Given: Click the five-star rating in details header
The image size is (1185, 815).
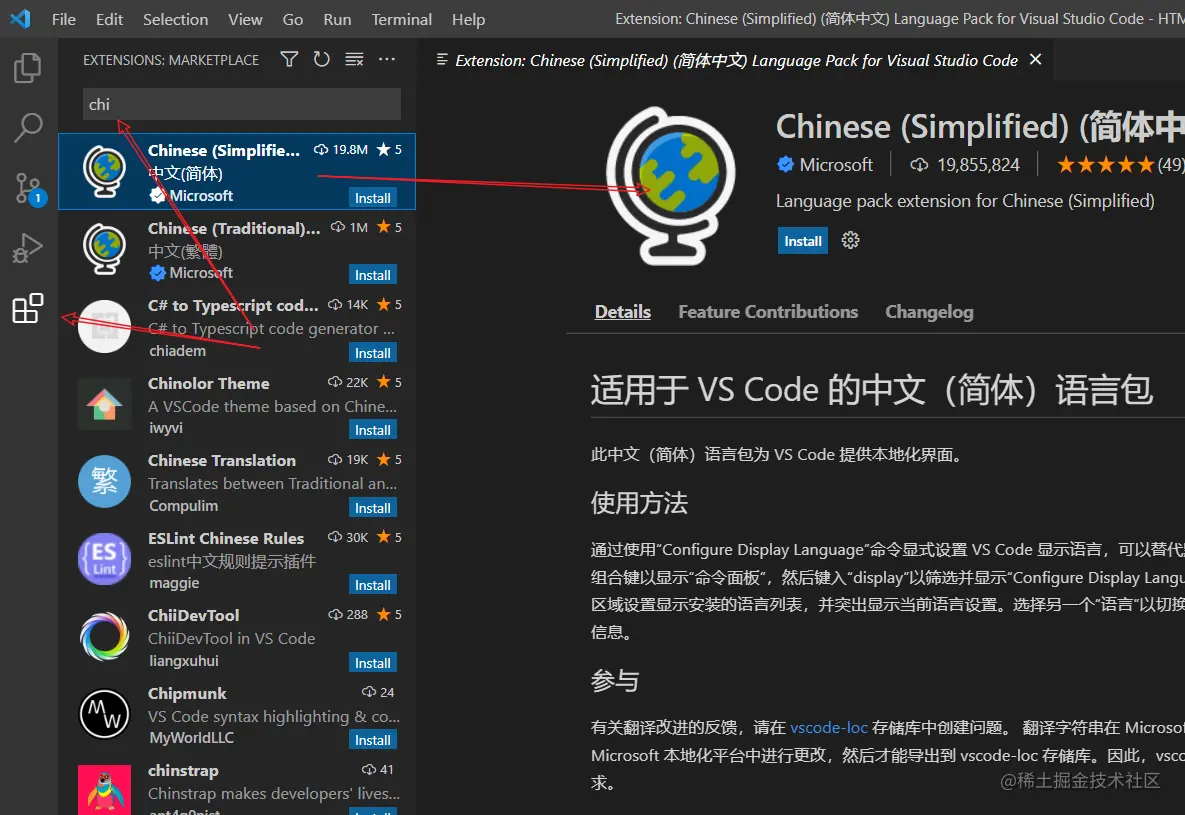Looking at the screenshot, I should point(1105,164).
